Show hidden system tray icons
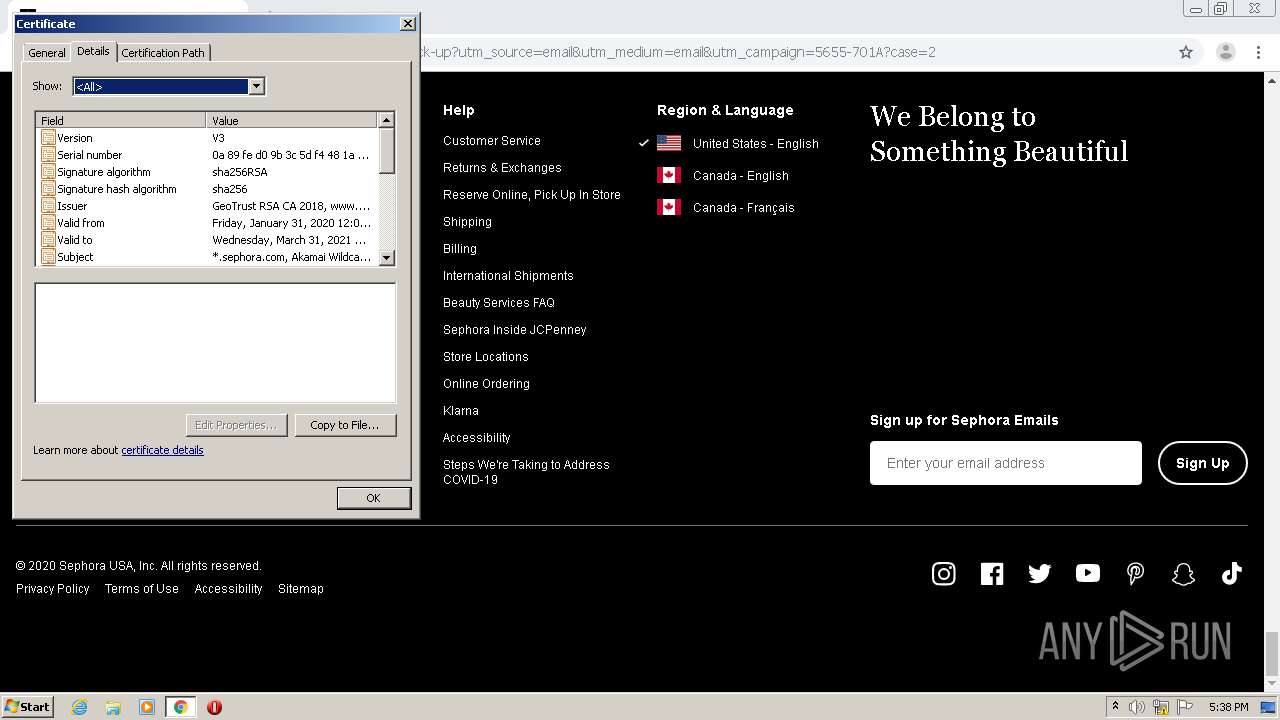Screen dimensions: 1280x720 (1115, 707)
